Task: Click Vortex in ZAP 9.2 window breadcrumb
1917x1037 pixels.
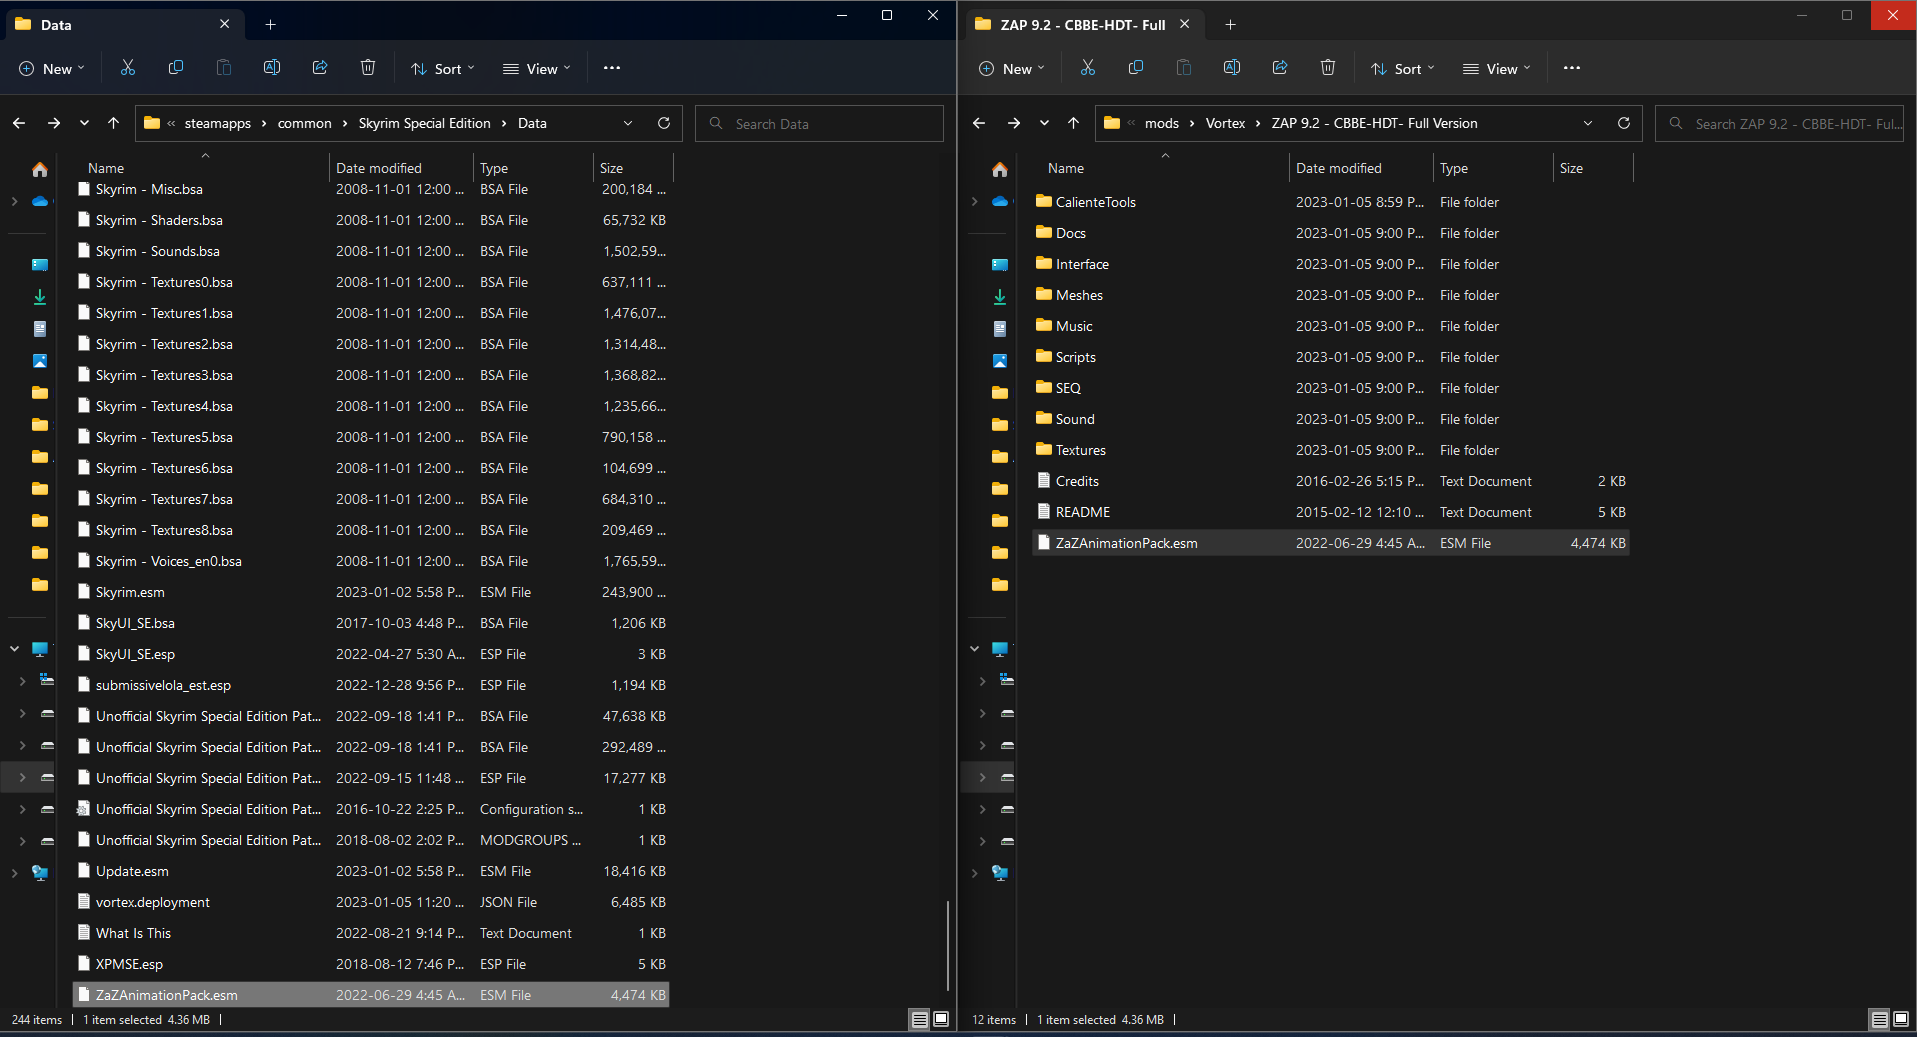Action: [1226, 123]
